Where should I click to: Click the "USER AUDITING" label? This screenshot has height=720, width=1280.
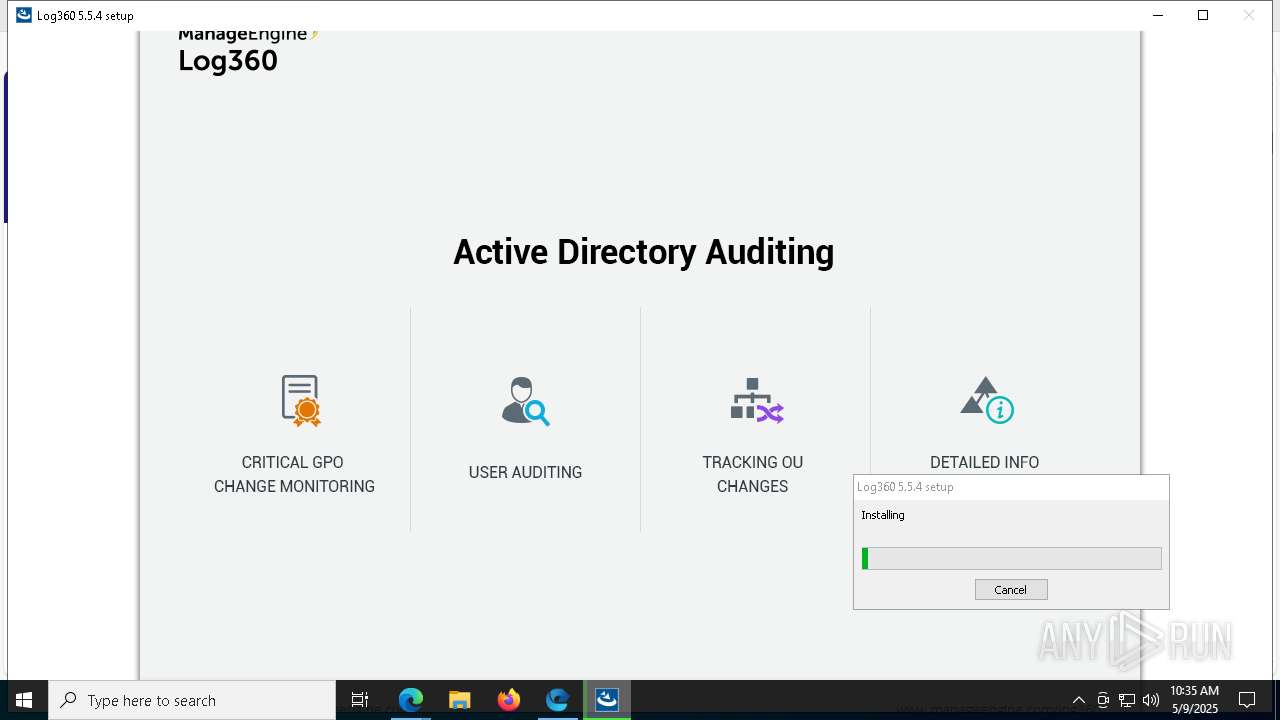[x=525, y=472]
